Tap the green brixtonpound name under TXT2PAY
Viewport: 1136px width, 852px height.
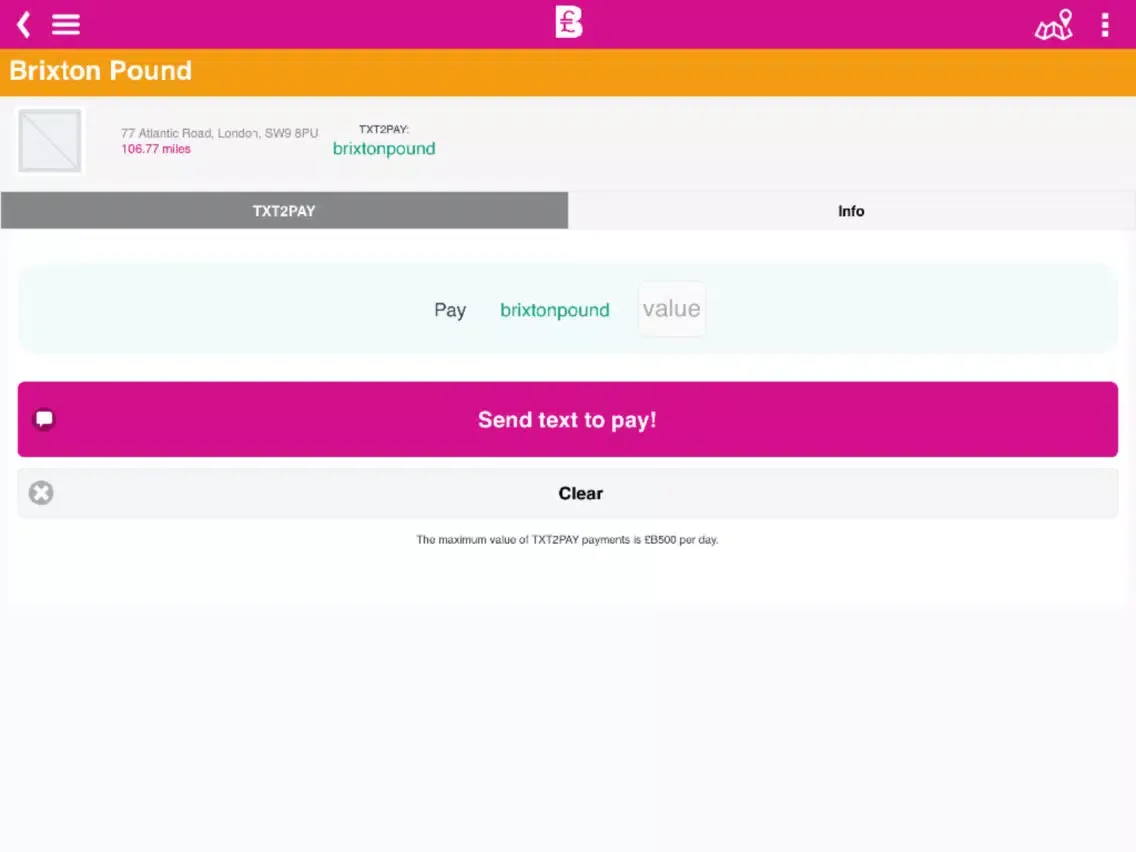(x=384, y=149)
